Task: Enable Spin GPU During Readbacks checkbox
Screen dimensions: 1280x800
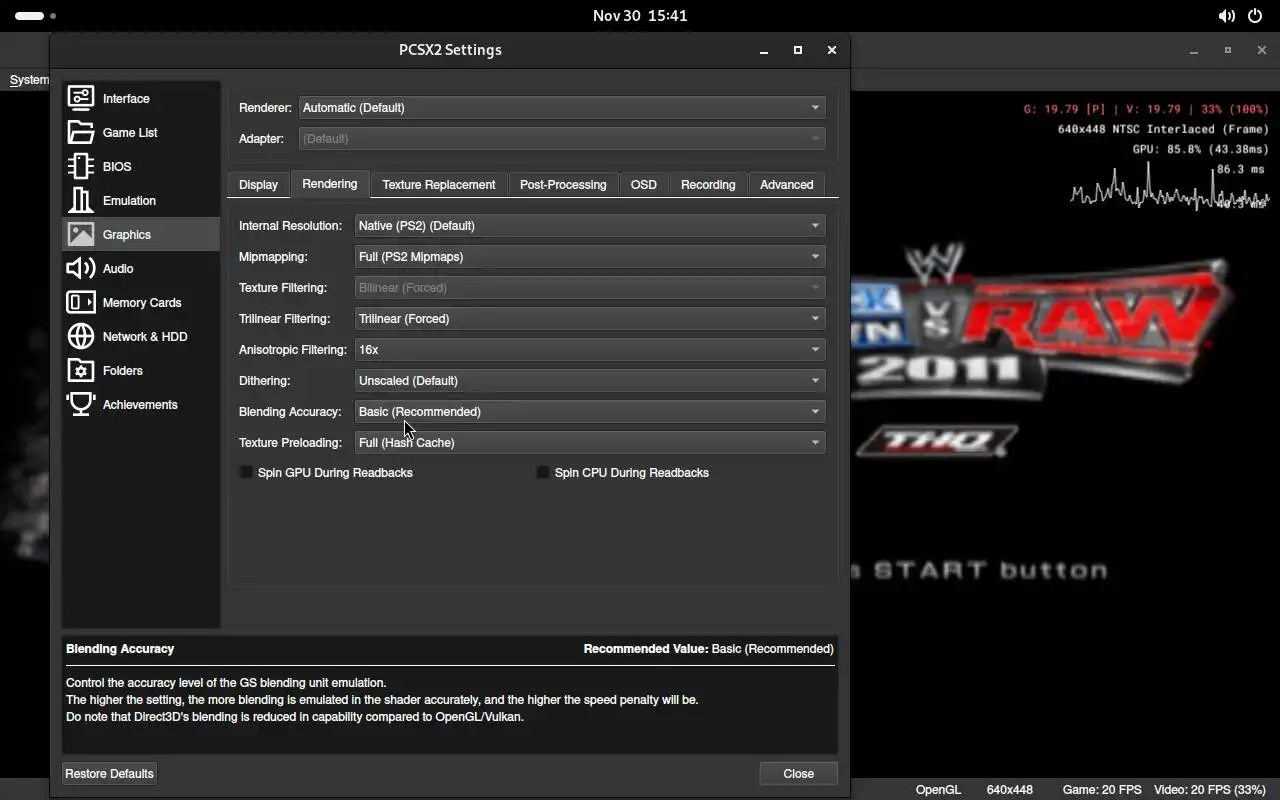Action: click(x=246, y=472)
